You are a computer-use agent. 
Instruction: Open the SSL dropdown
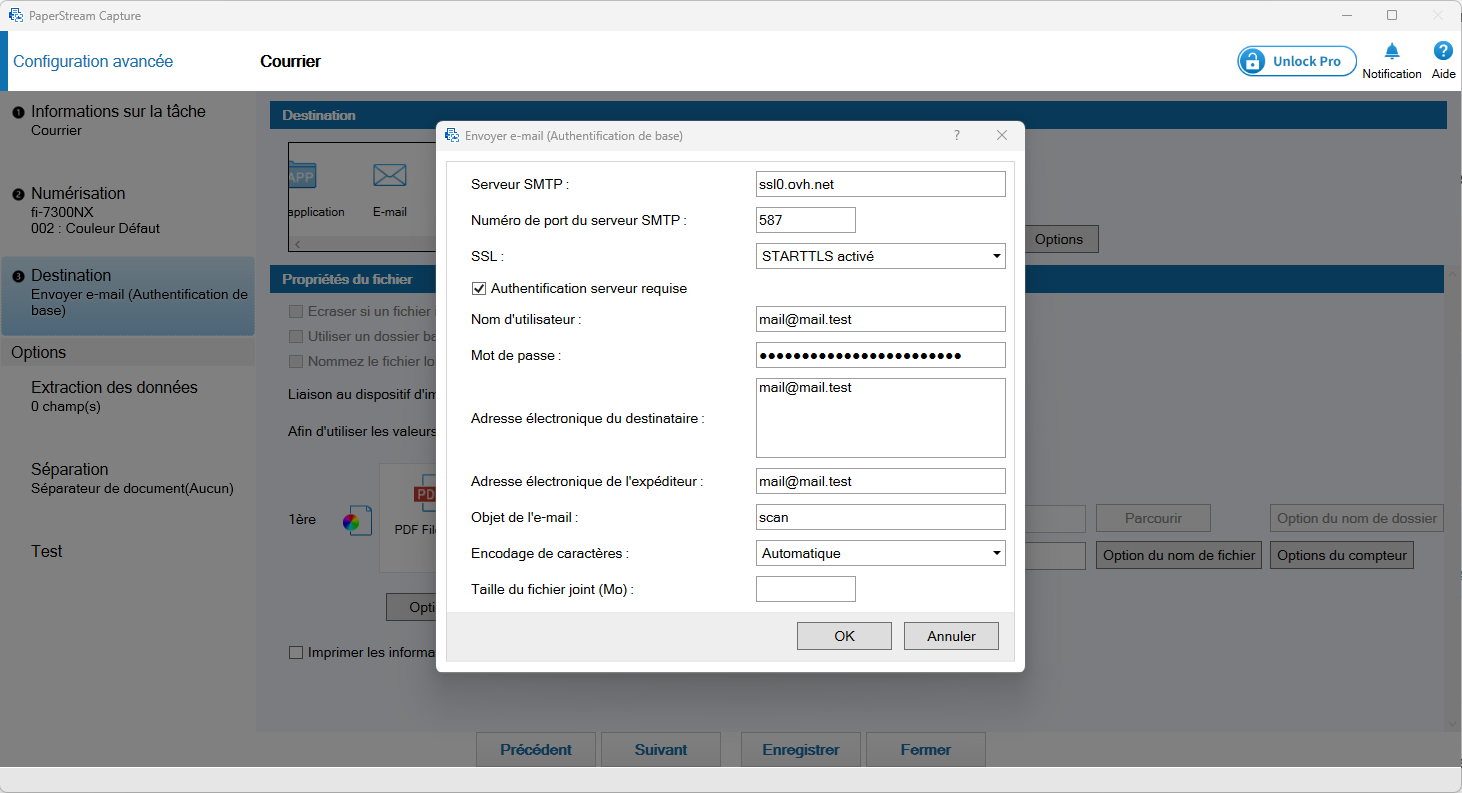coord(881,256)
